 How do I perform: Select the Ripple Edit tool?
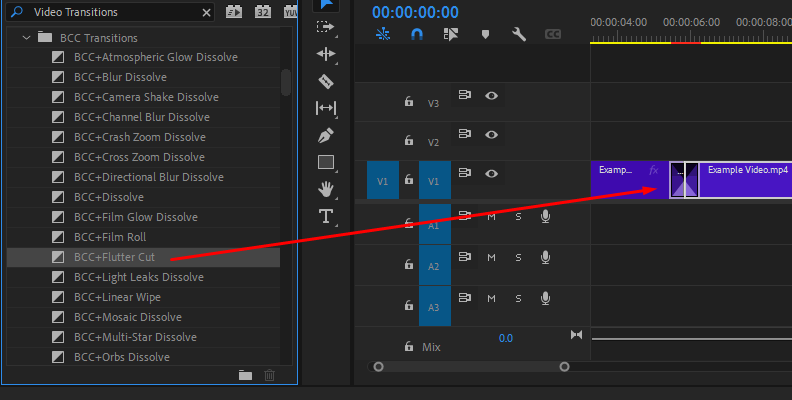point(326,54)
